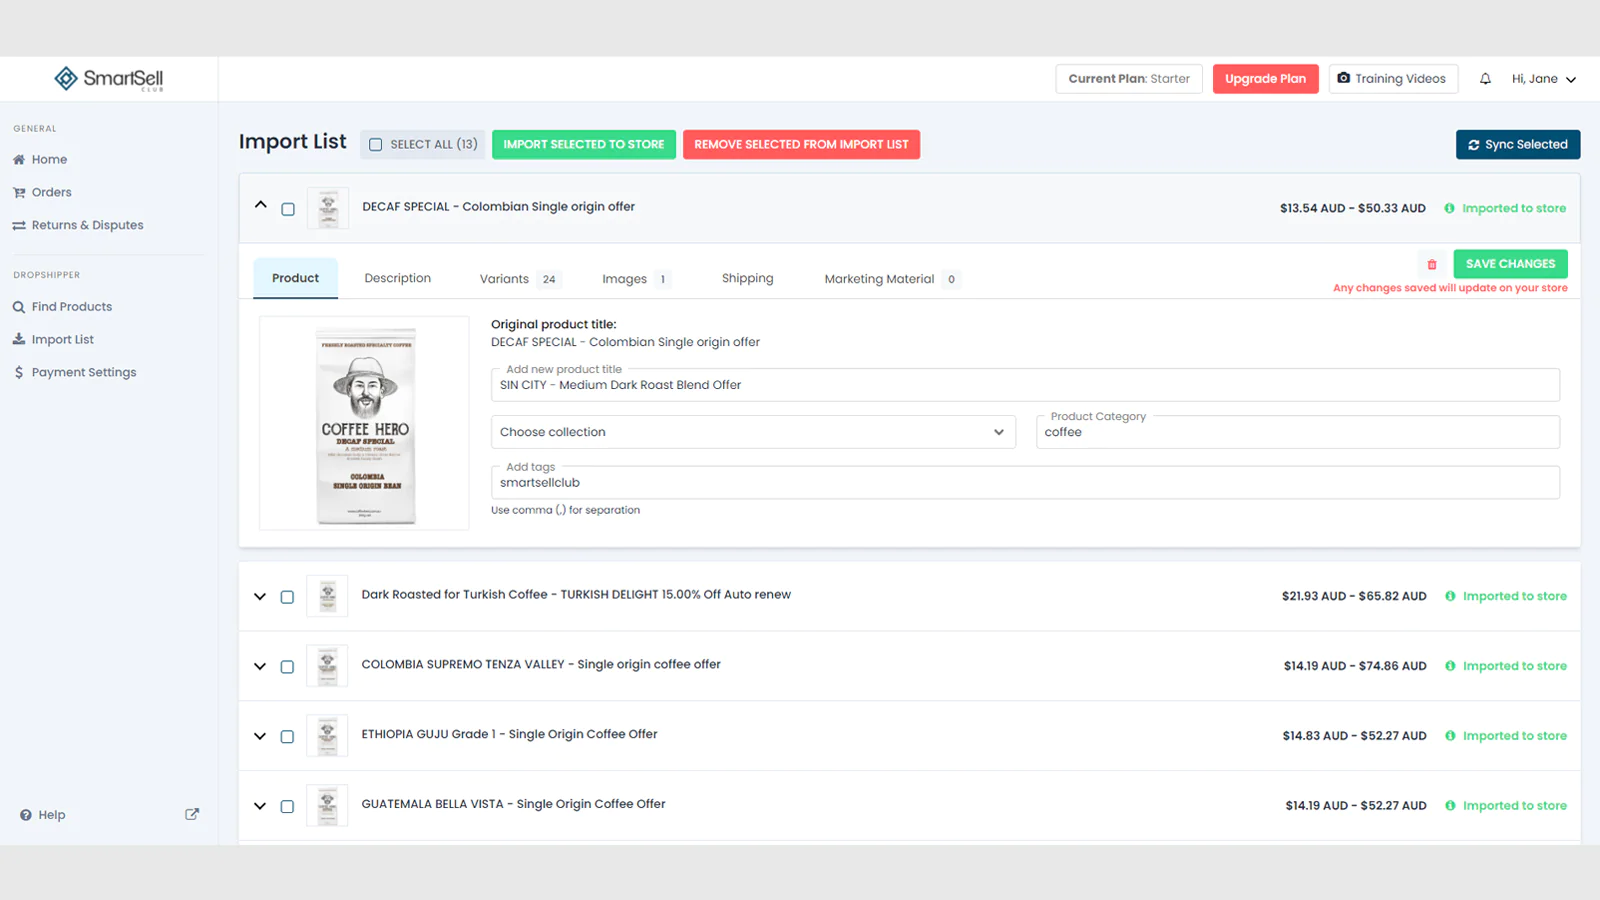Click the Import Selected to Store button
This screenshot has height=900, width=1600.
(583, 145)
